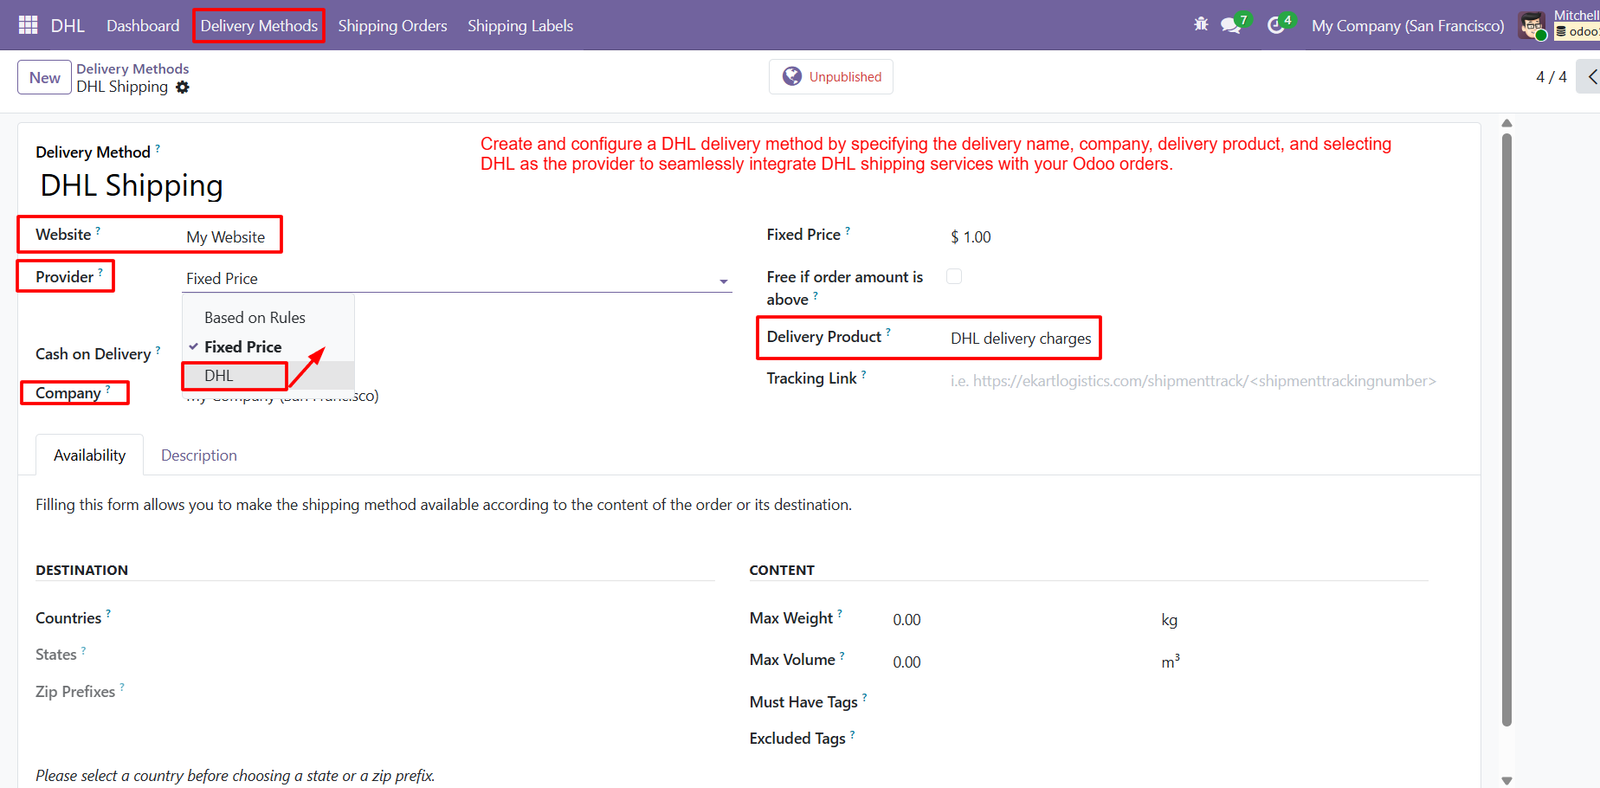
Task: Click the 'Must Have Tags' label
Action: pos(804,702)
